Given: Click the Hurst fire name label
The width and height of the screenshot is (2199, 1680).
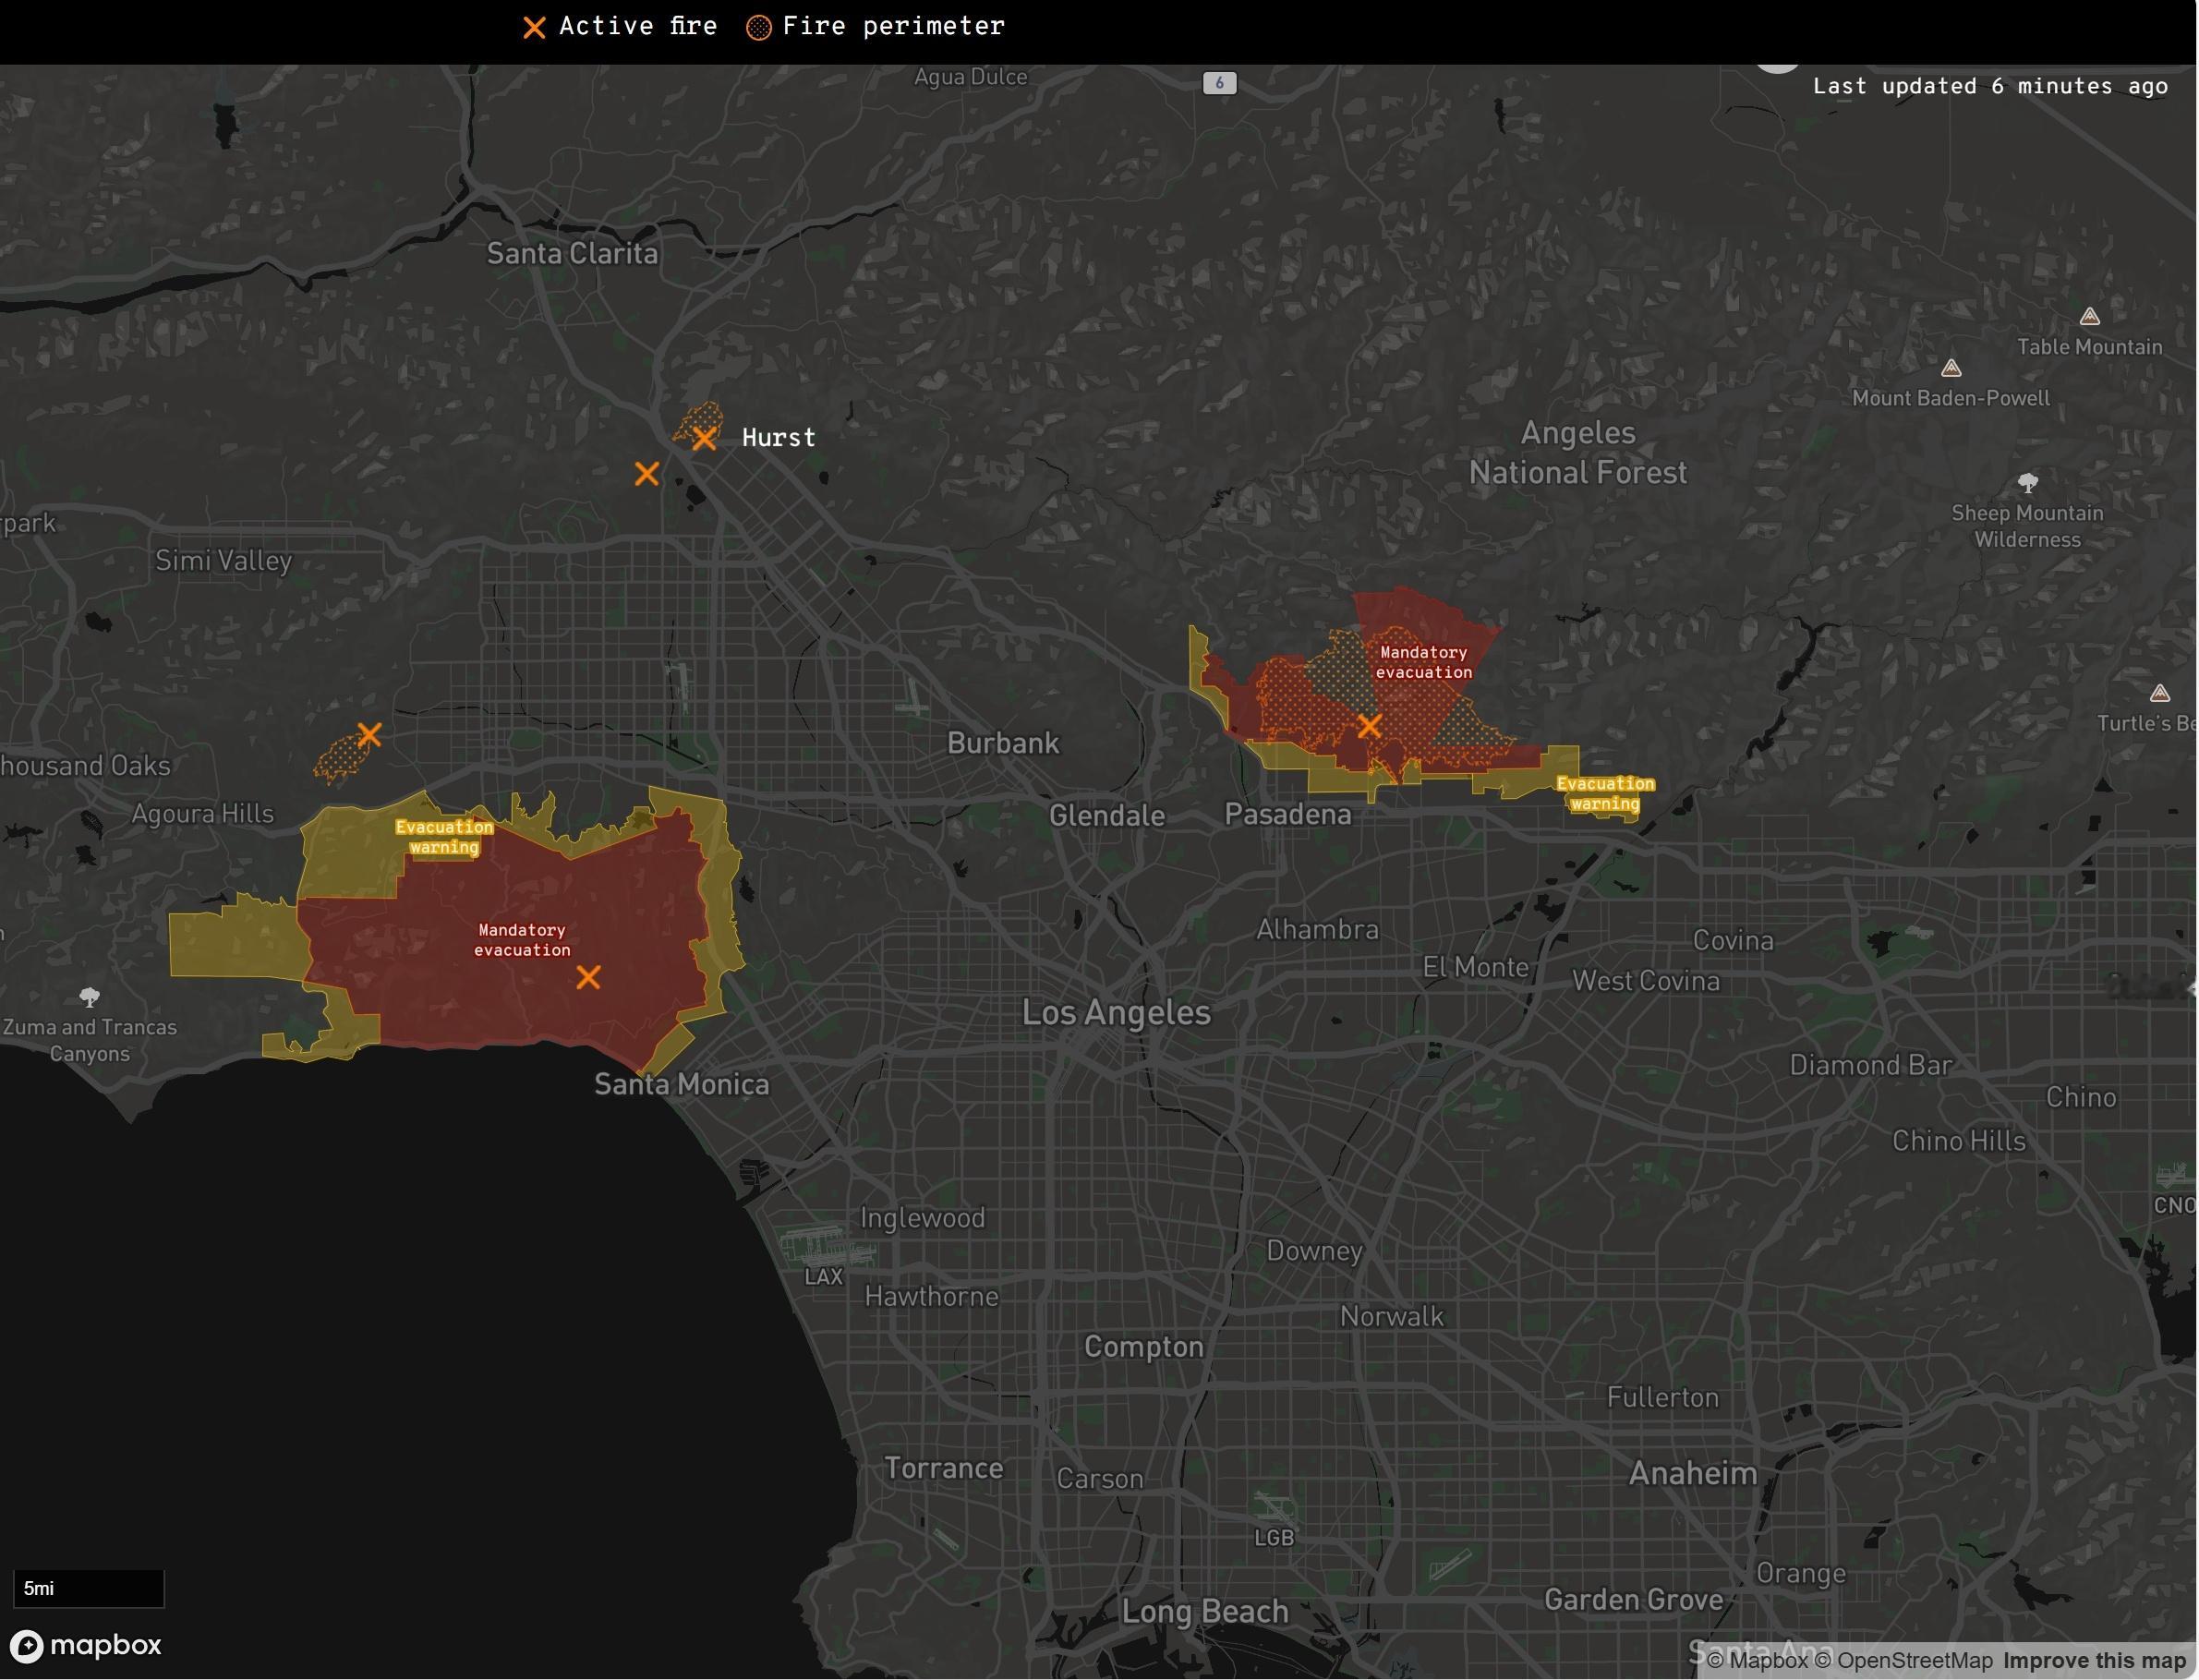Looking at the screenshot, I should (779, 438).
